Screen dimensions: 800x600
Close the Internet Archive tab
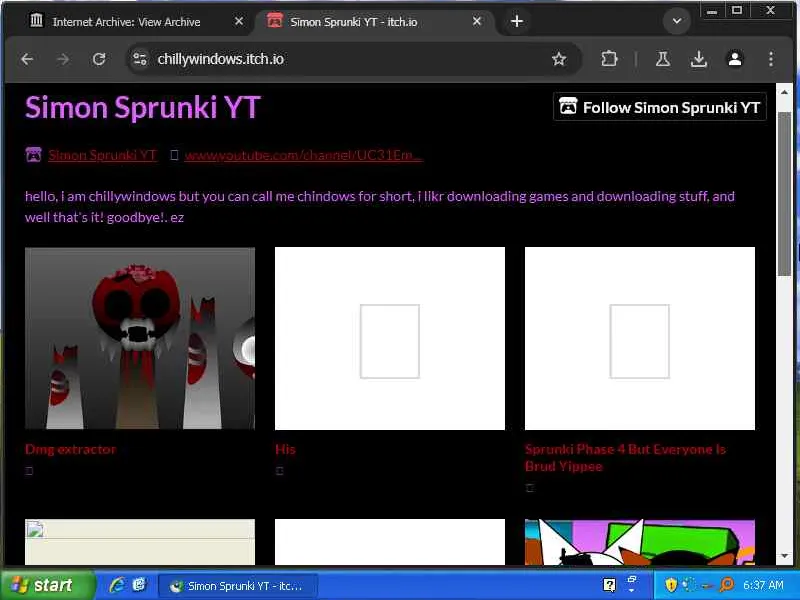[x=239, y=21]
